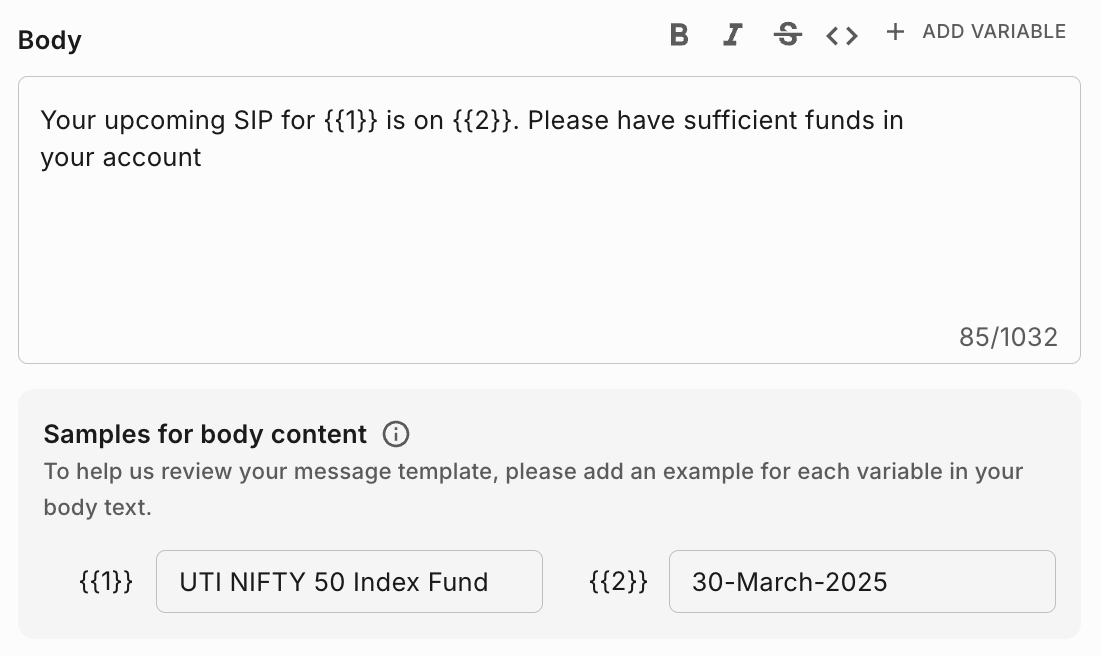Image resolution: width=1102 pixels, height=656 pixels.
Task: Click the angle brackets code formatting icon
Action: [841, 34]
